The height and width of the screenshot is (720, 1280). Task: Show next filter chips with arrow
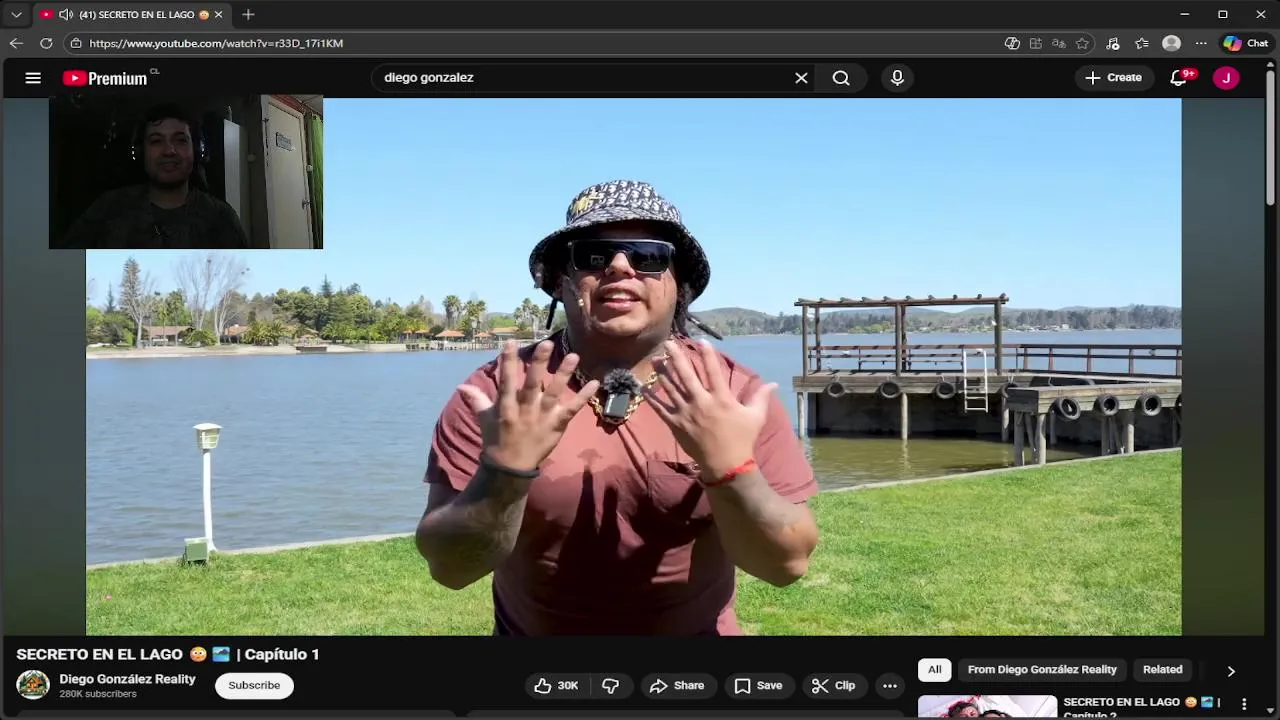coord(1231,671)
